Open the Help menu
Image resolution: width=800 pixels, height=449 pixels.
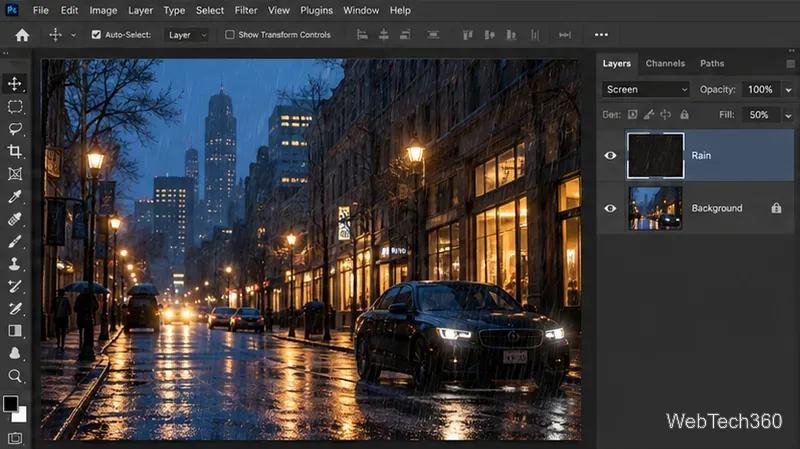pos(400,10)
